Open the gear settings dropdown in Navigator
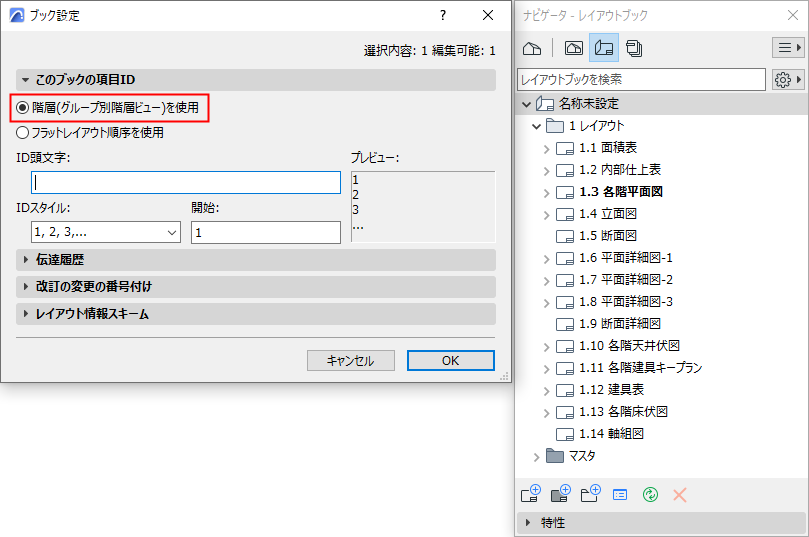Screen dimensions: 809x537 [x=788, y=79]
